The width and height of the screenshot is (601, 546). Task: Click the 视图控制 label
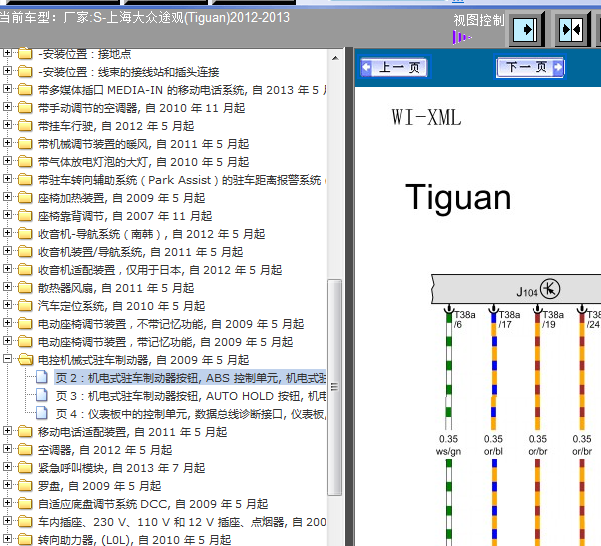tap(479, 20)
